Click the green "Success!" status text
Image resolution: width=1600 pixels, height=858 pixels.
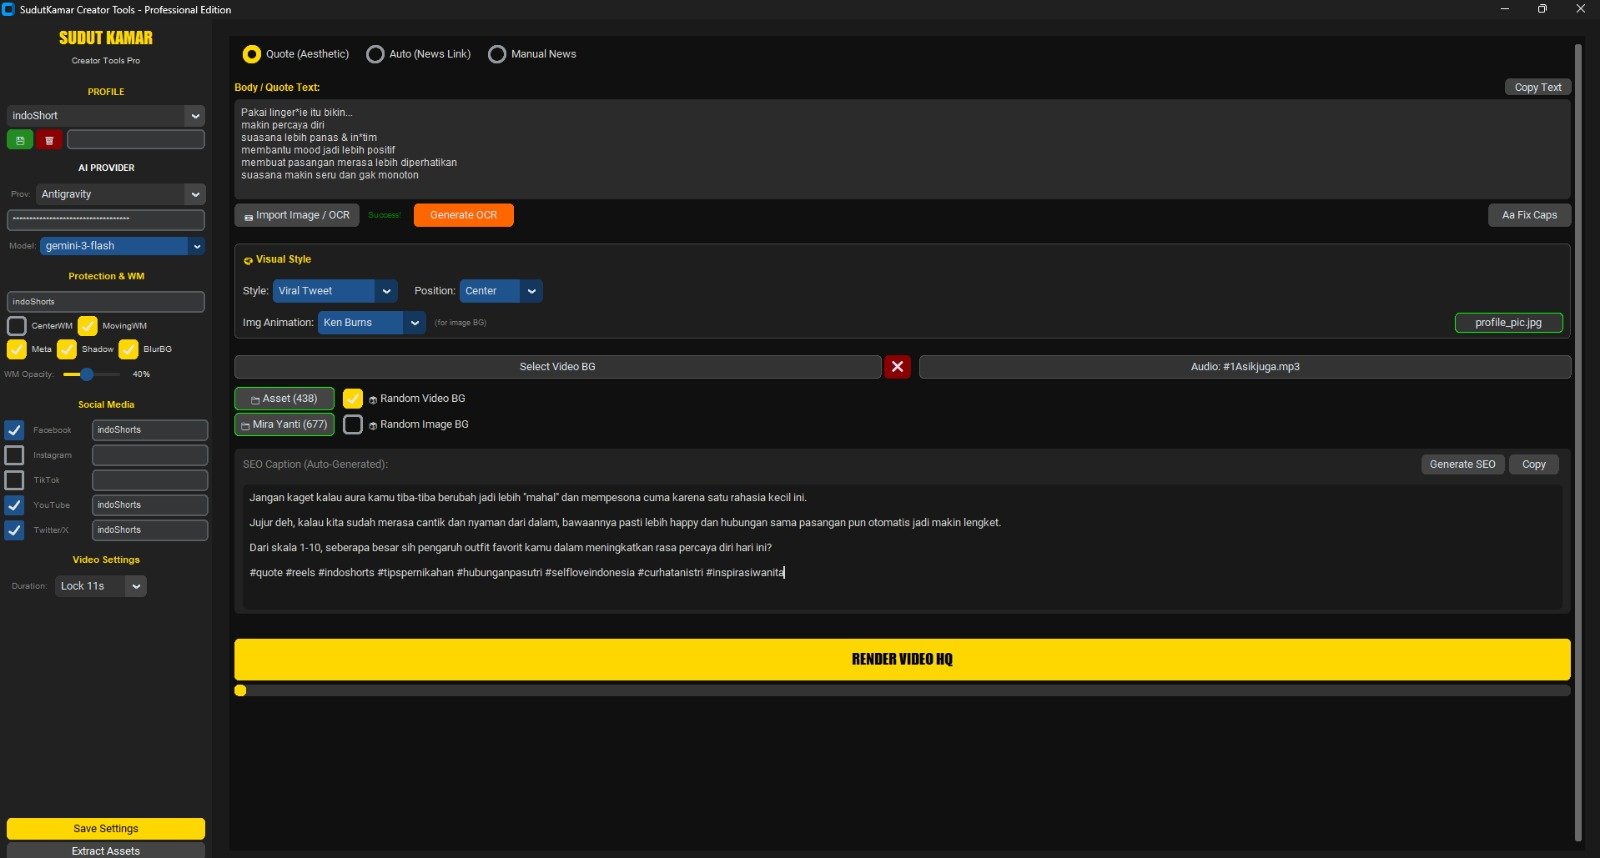(384, 215)
